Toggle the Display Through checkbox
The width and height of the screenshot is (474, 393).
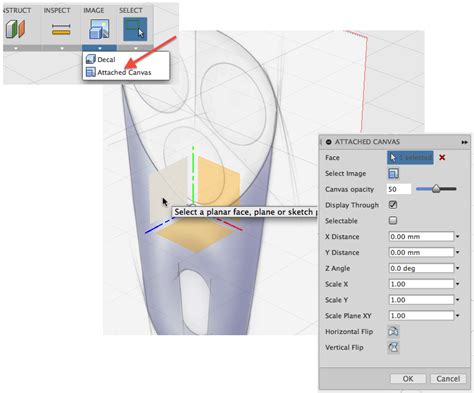point(393,205)
